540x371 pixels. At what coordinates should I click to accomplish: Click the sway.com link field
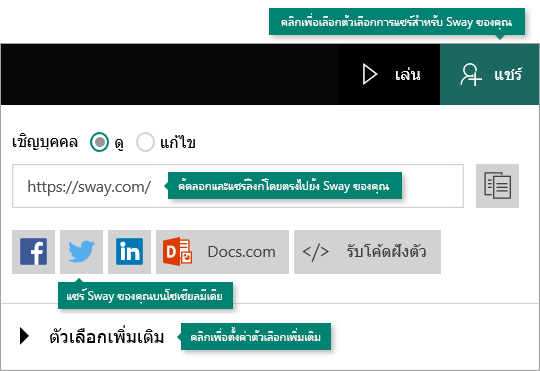click(238, 186)
